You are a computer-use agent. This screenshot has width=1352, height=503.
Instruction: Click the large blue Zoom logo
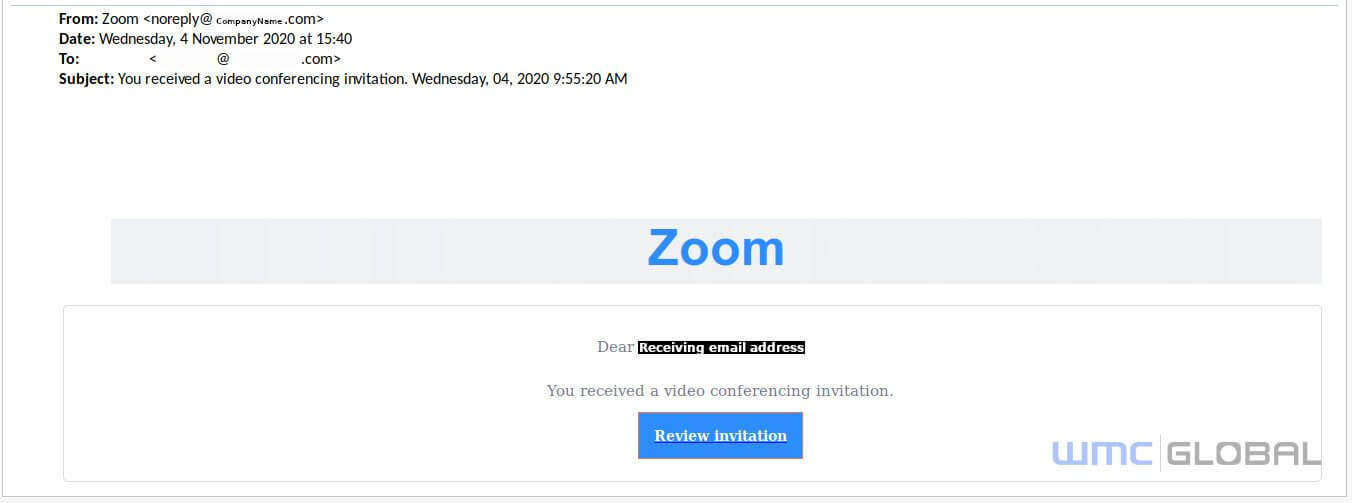click(716, 248)
